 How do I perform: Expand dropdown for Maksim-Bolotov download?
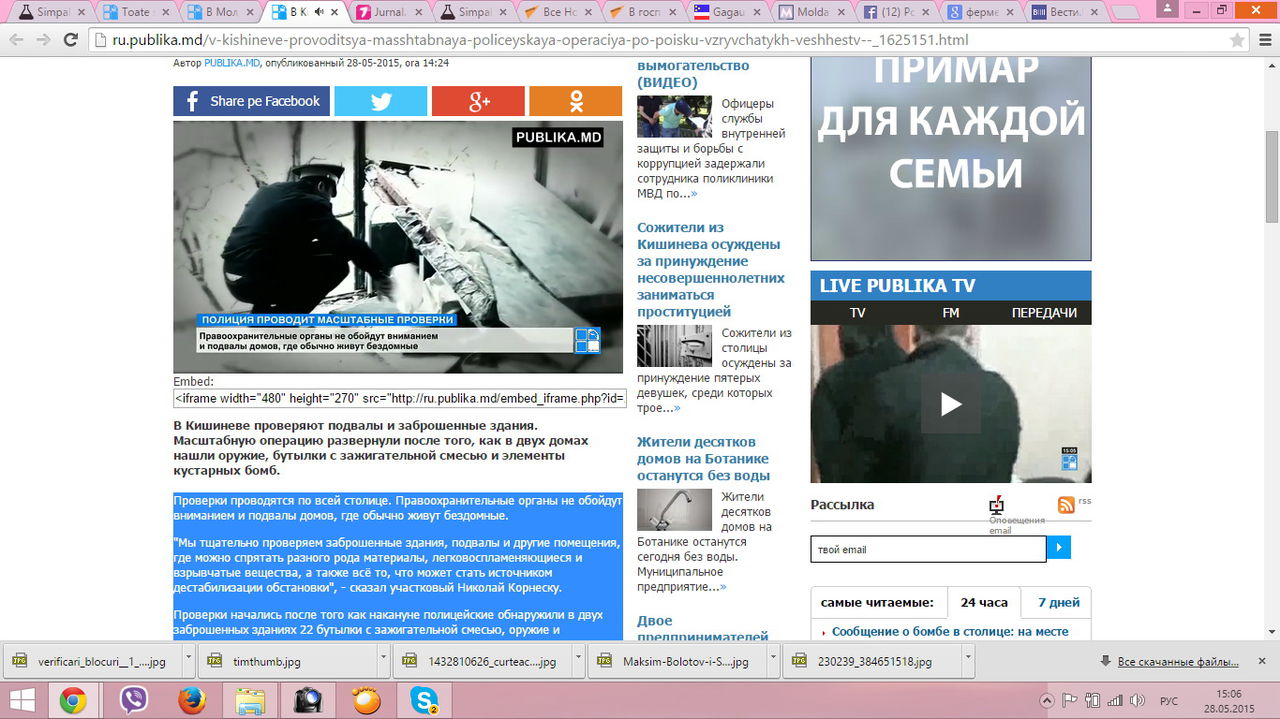click(x=772, y=661)
